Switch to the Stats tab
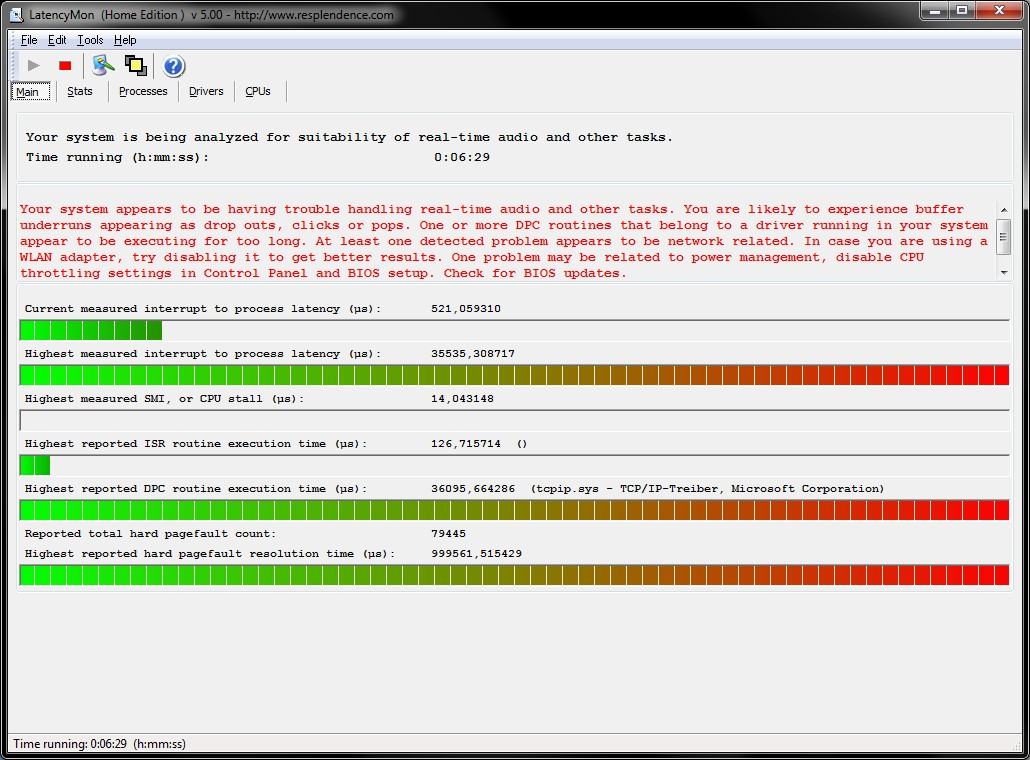Image resolution: width=1030 pixels, height=760 pixels. [79, 91]
